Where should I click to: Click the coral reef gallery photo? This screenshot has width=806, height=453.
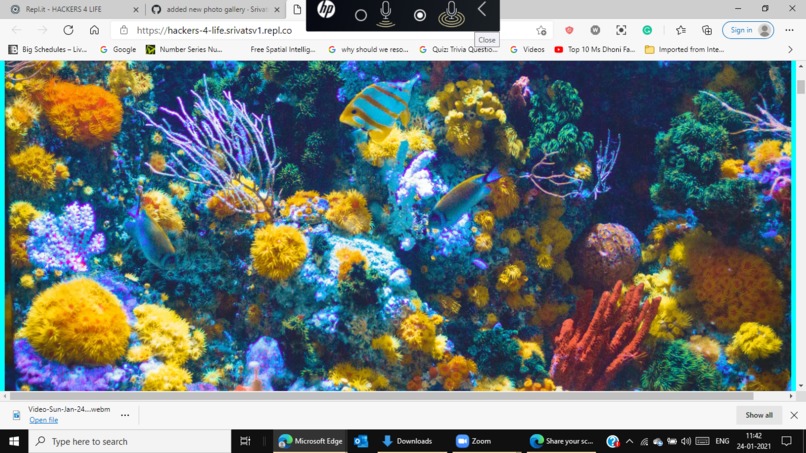click(398, 226)
